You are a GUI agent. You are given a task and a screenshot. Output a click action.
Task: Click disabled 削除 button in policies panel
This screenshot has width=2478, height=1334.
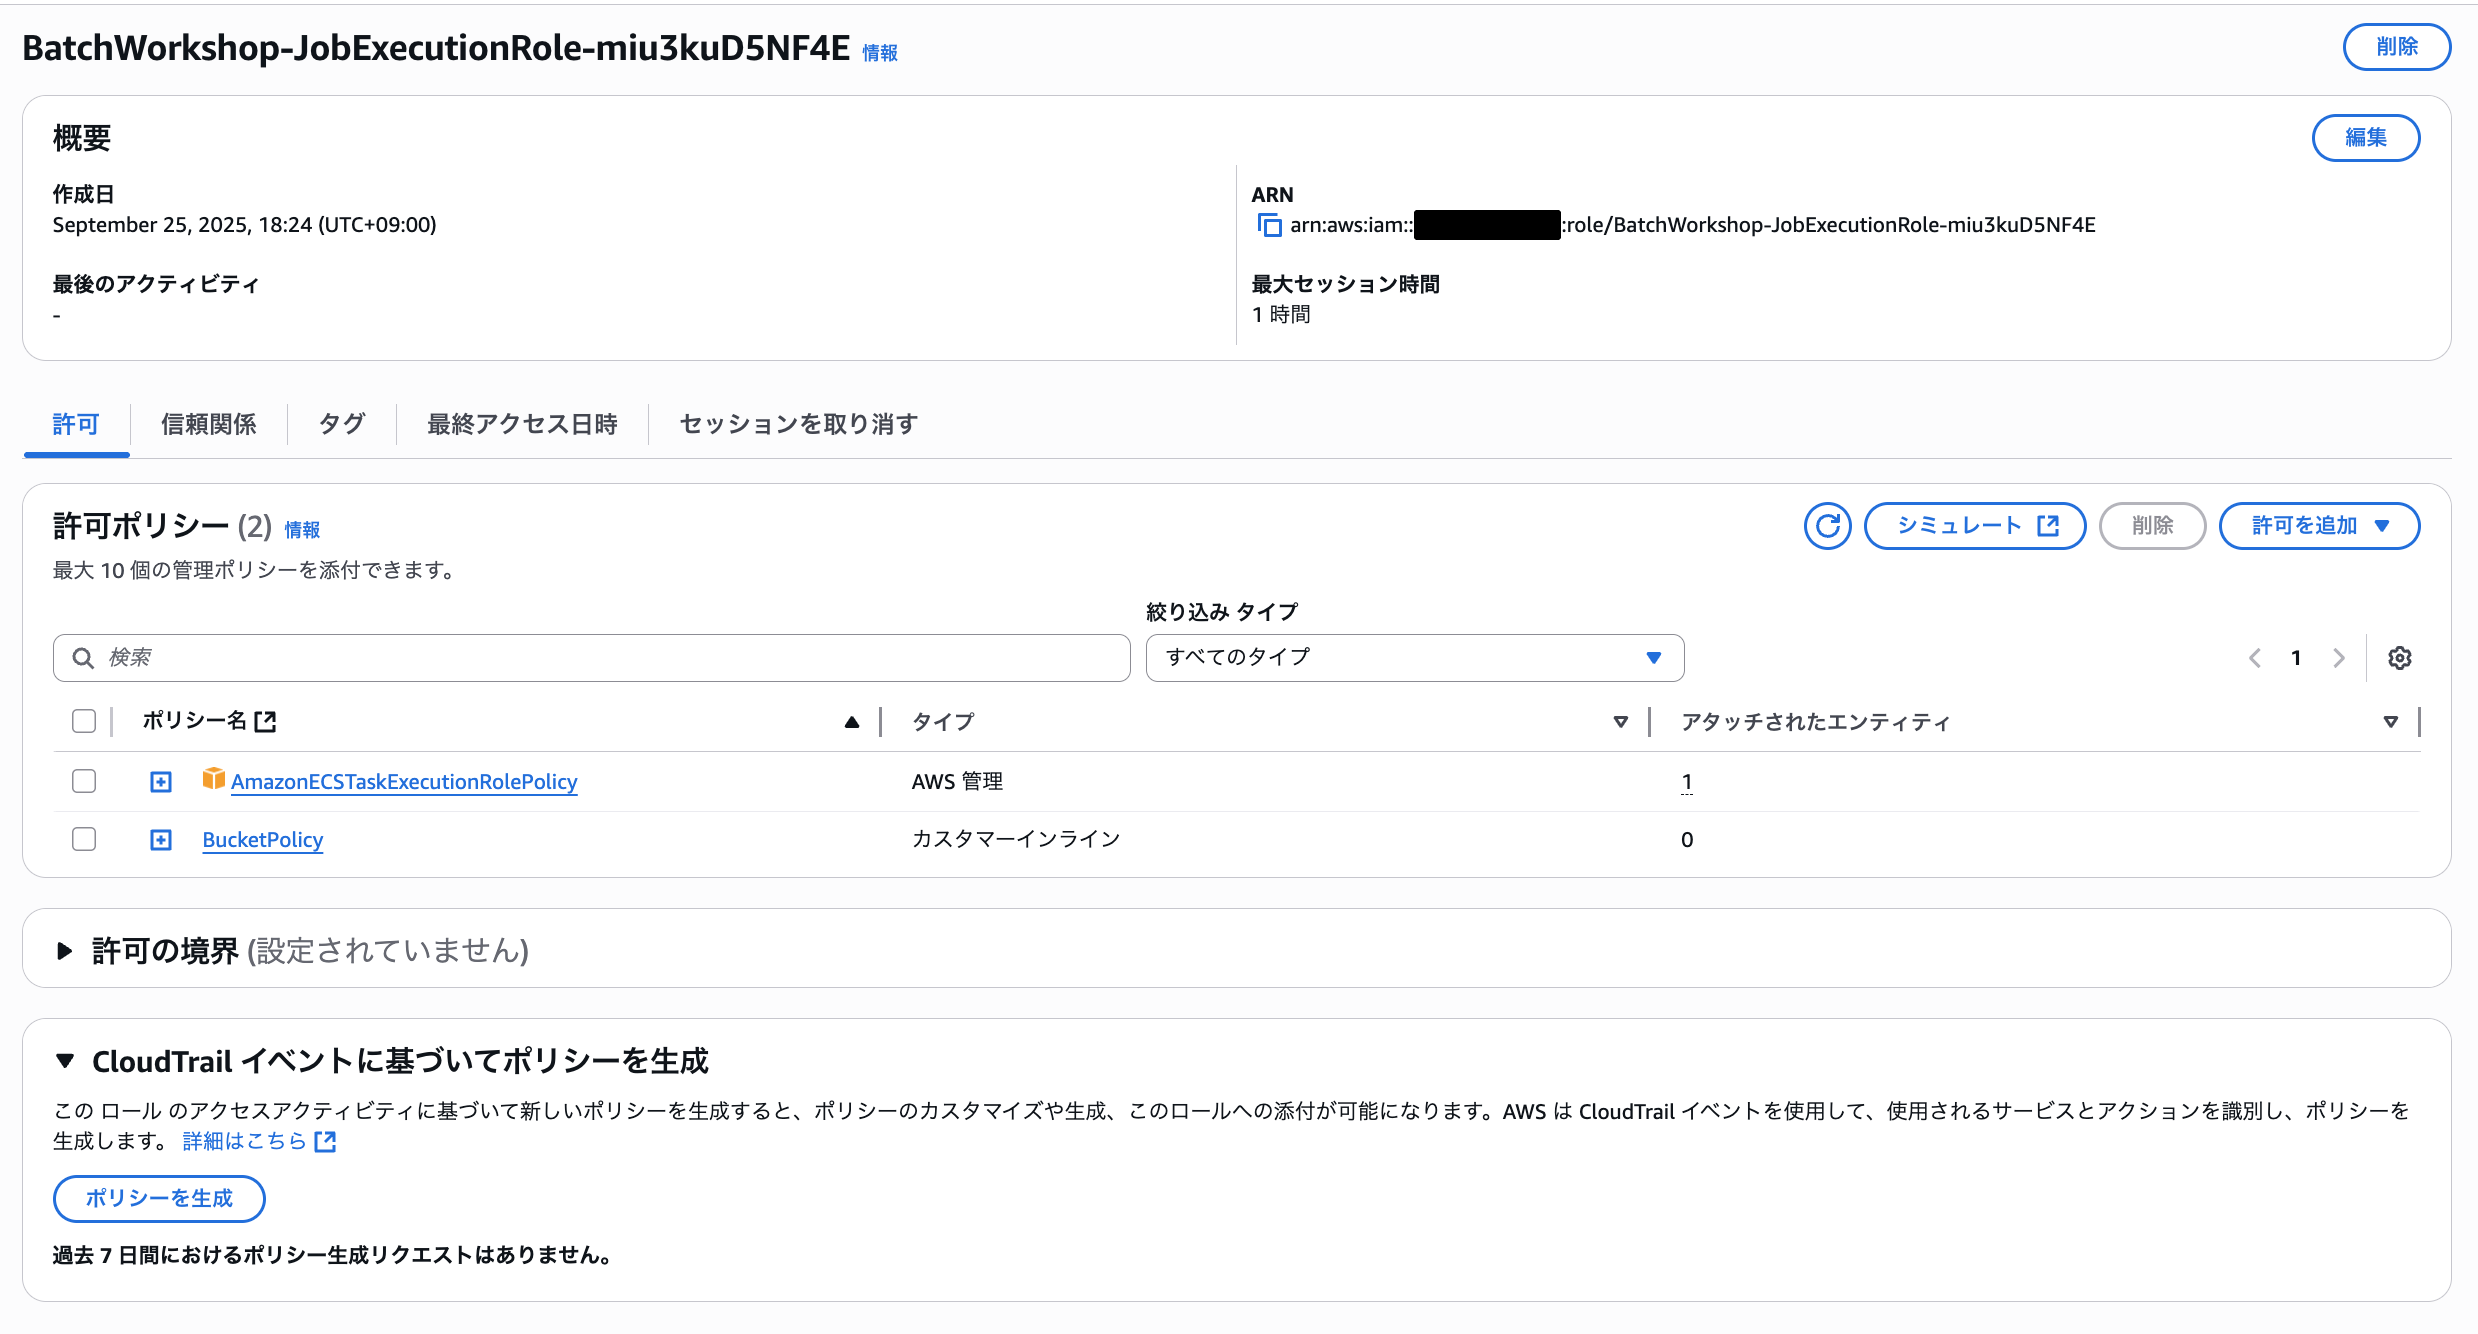click(2152, 526)
